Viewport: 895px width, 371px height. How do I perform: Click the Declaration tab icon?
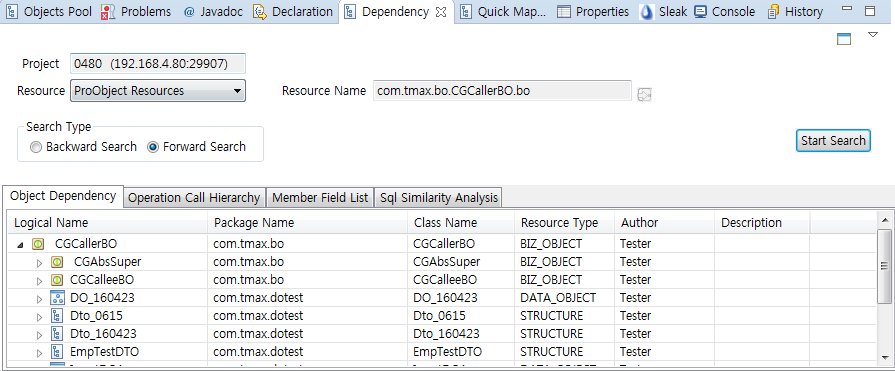tap(260, 12)
